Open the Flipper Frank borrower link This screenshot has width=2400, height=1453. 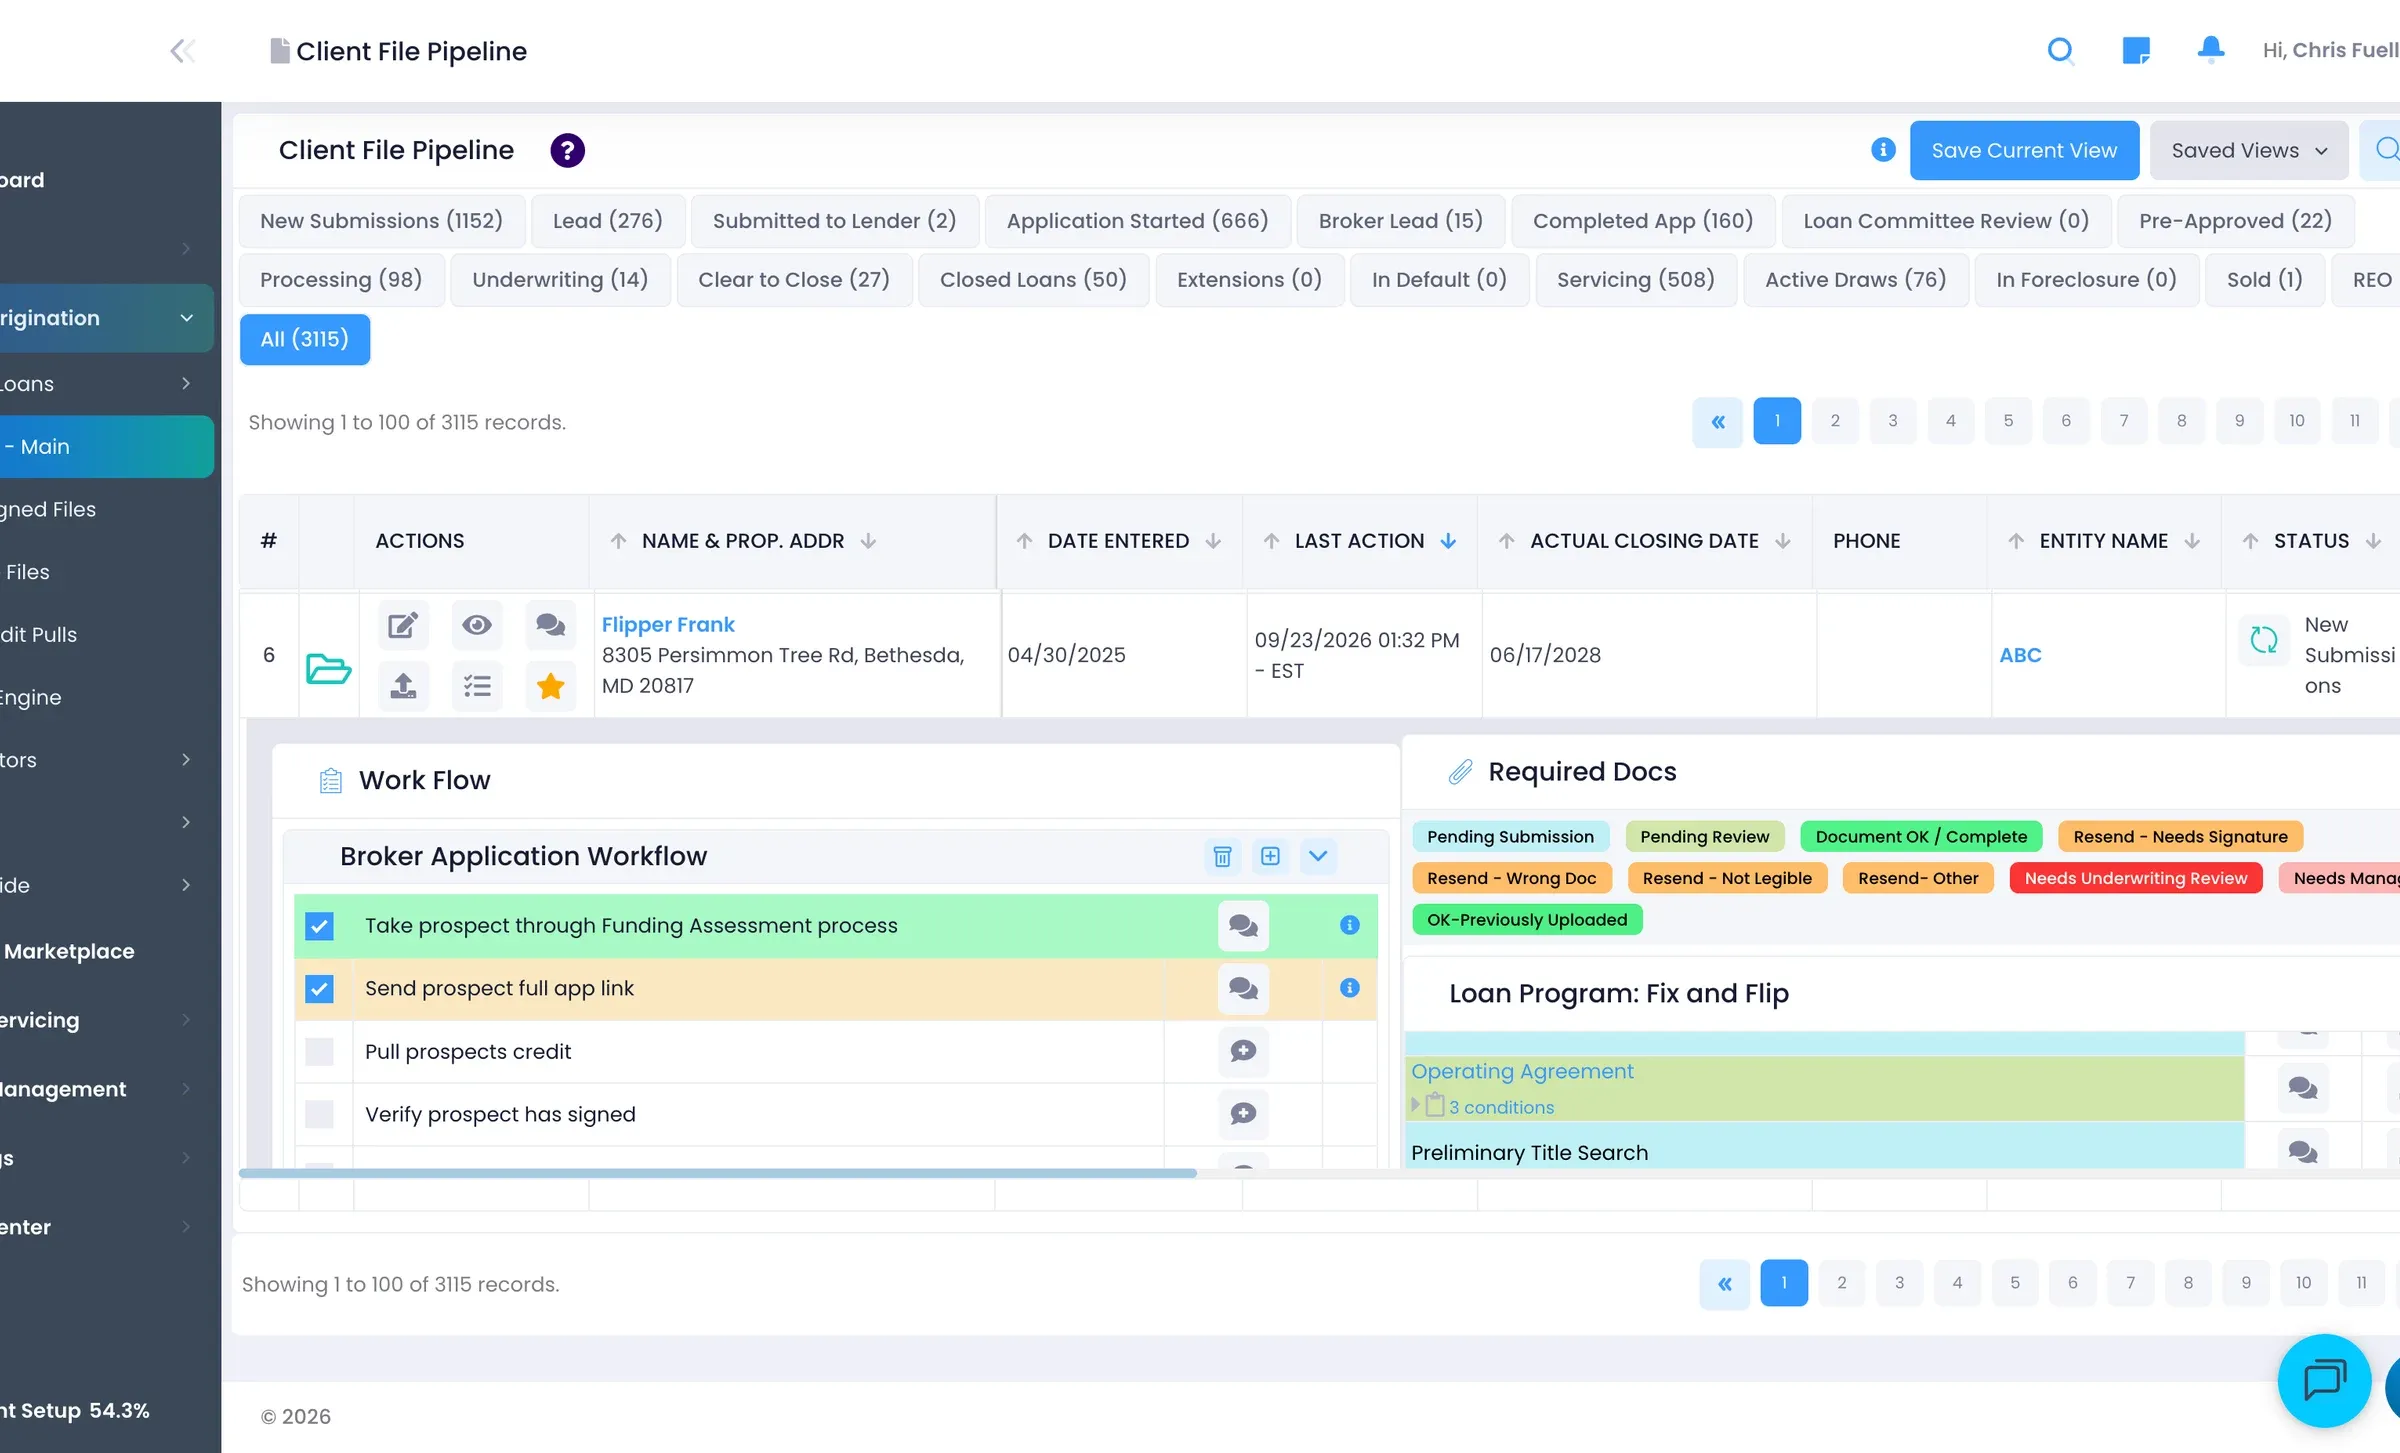coord(668,625)
